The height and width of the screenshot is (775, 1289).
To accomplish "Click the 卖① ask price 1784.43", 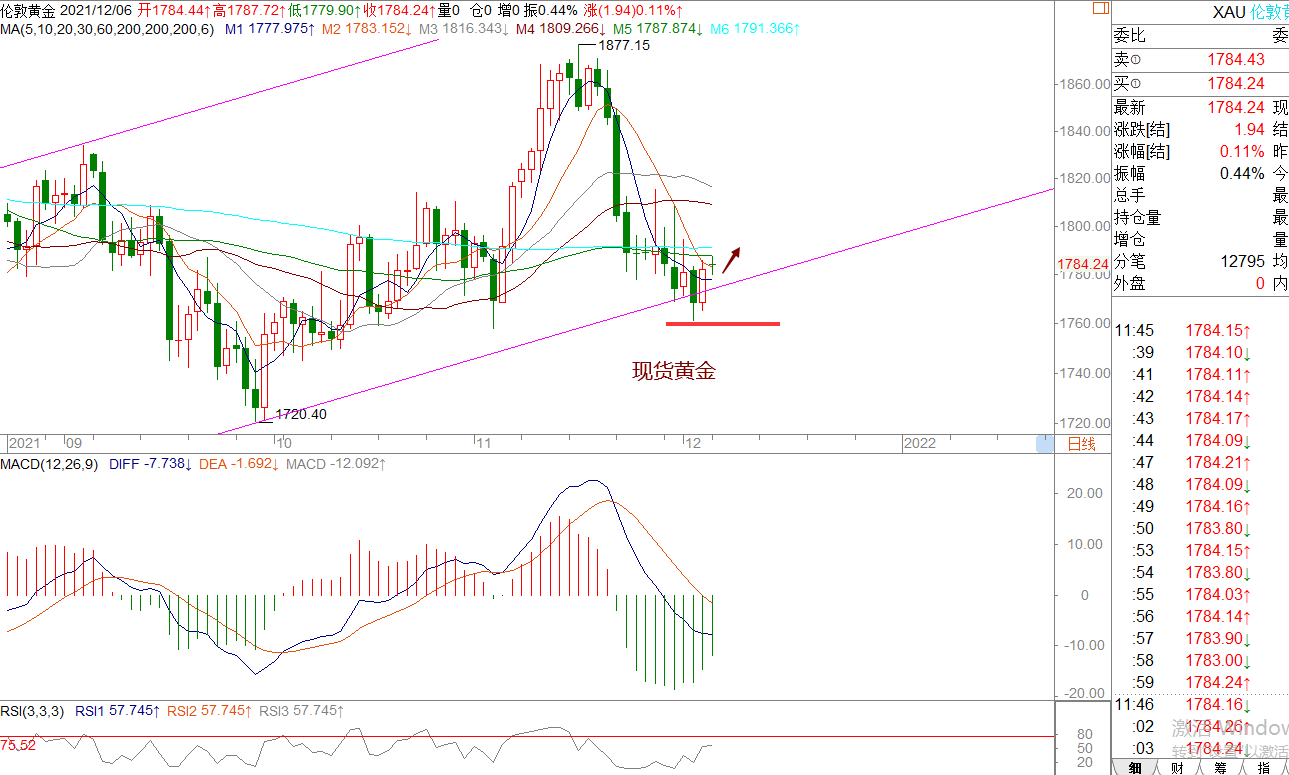I will (x=1236, y=60).
